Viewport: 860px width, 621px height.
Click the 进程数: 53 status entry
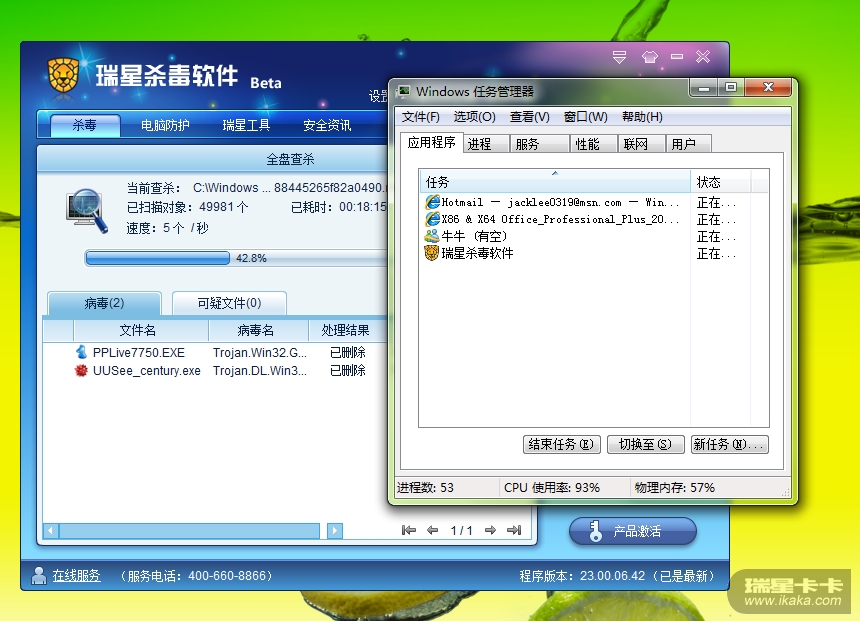click(426, 487)
